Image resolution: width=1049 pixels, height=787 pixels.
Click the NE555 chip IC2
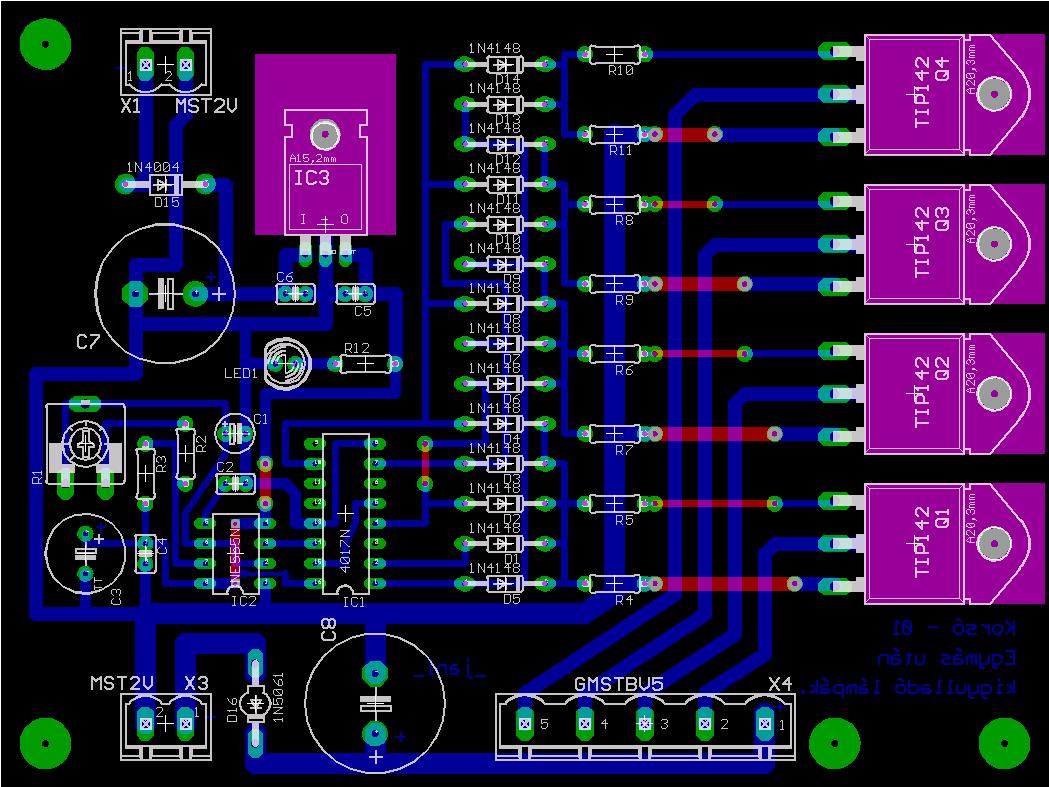click(235, 553)
